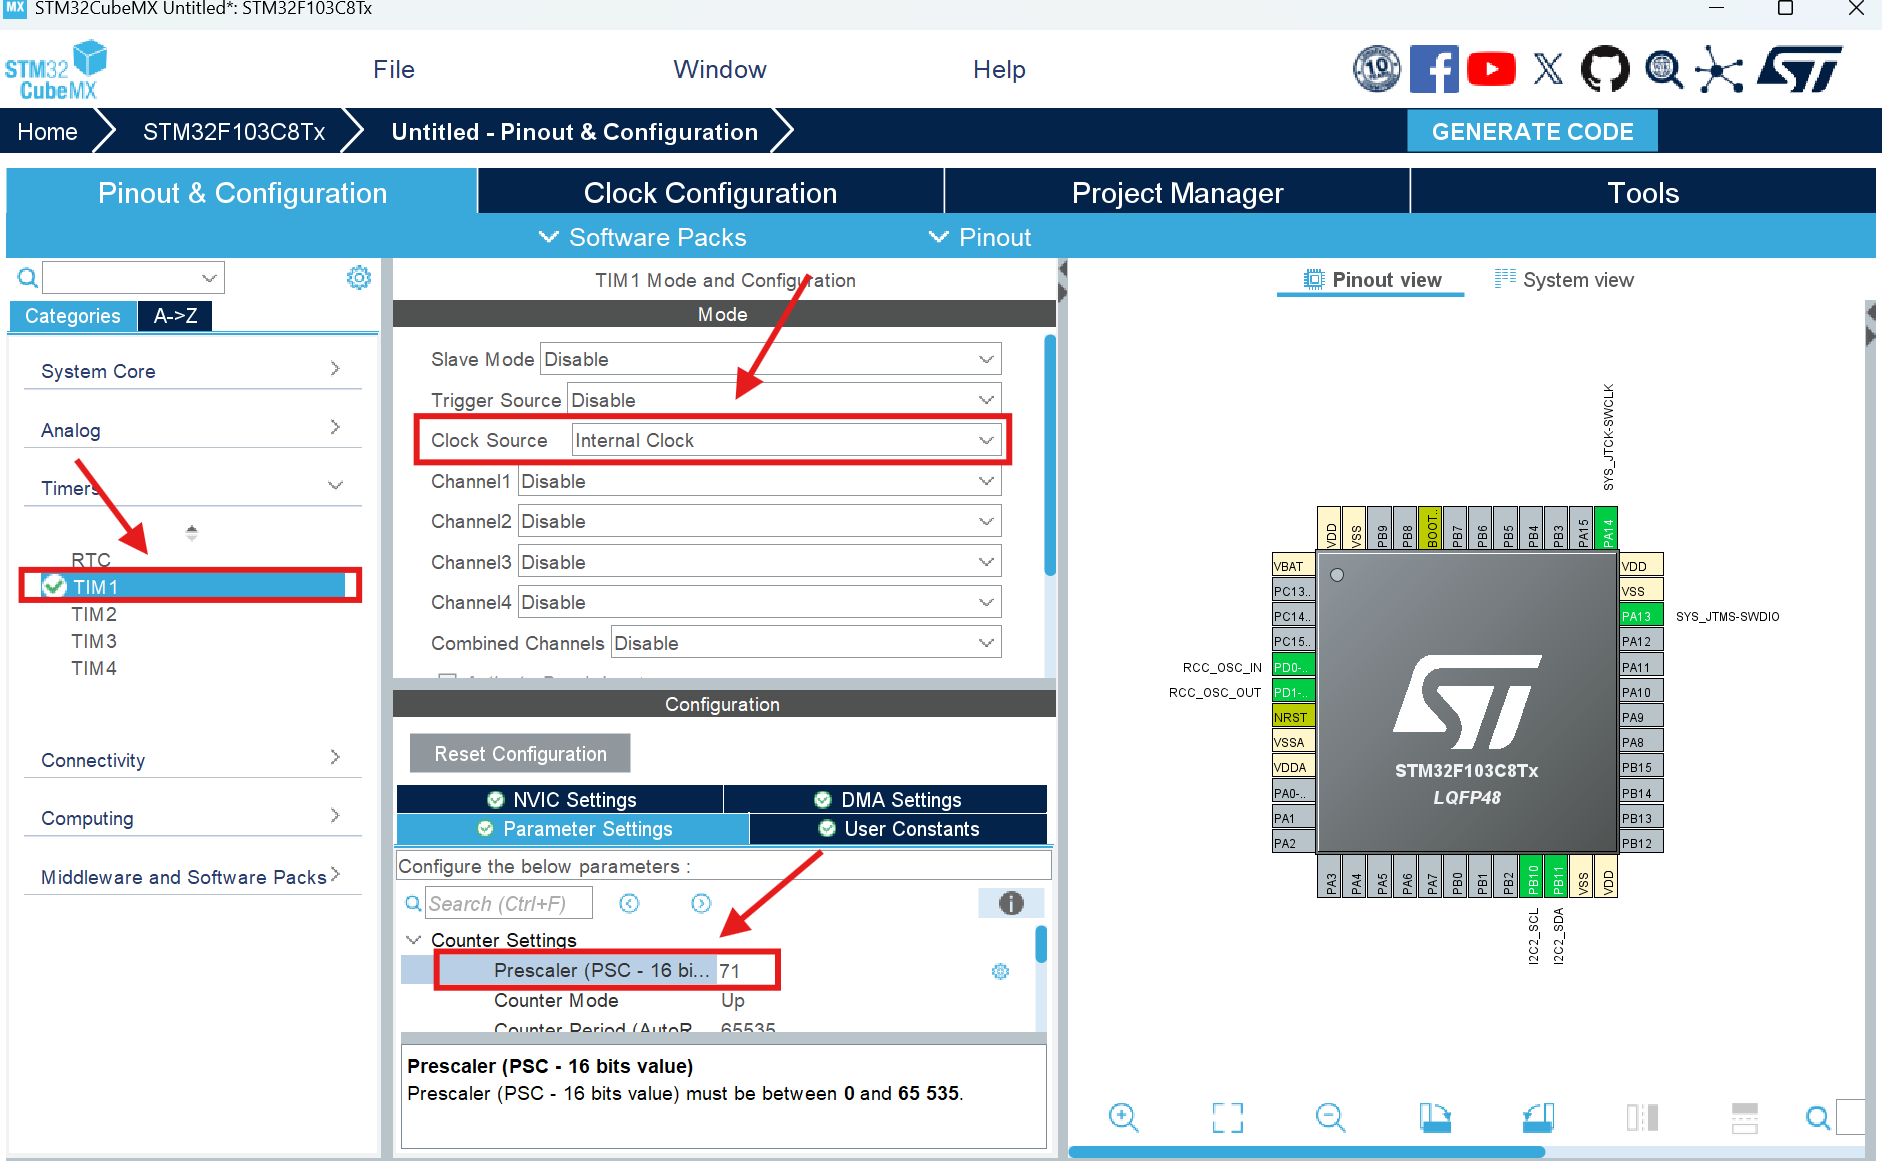Click the Reset Configuration button

click(520, 753)
